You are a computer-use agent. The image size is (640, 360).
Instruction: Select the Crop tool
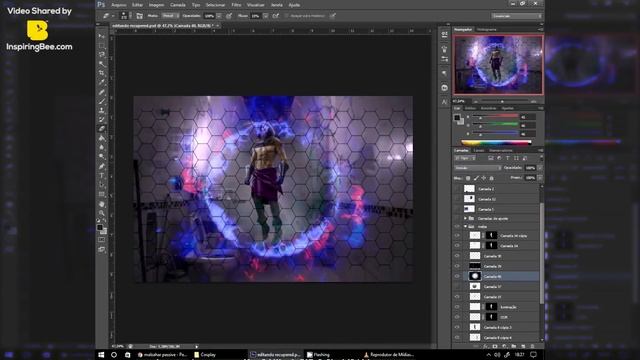click(x=102, y=73)
